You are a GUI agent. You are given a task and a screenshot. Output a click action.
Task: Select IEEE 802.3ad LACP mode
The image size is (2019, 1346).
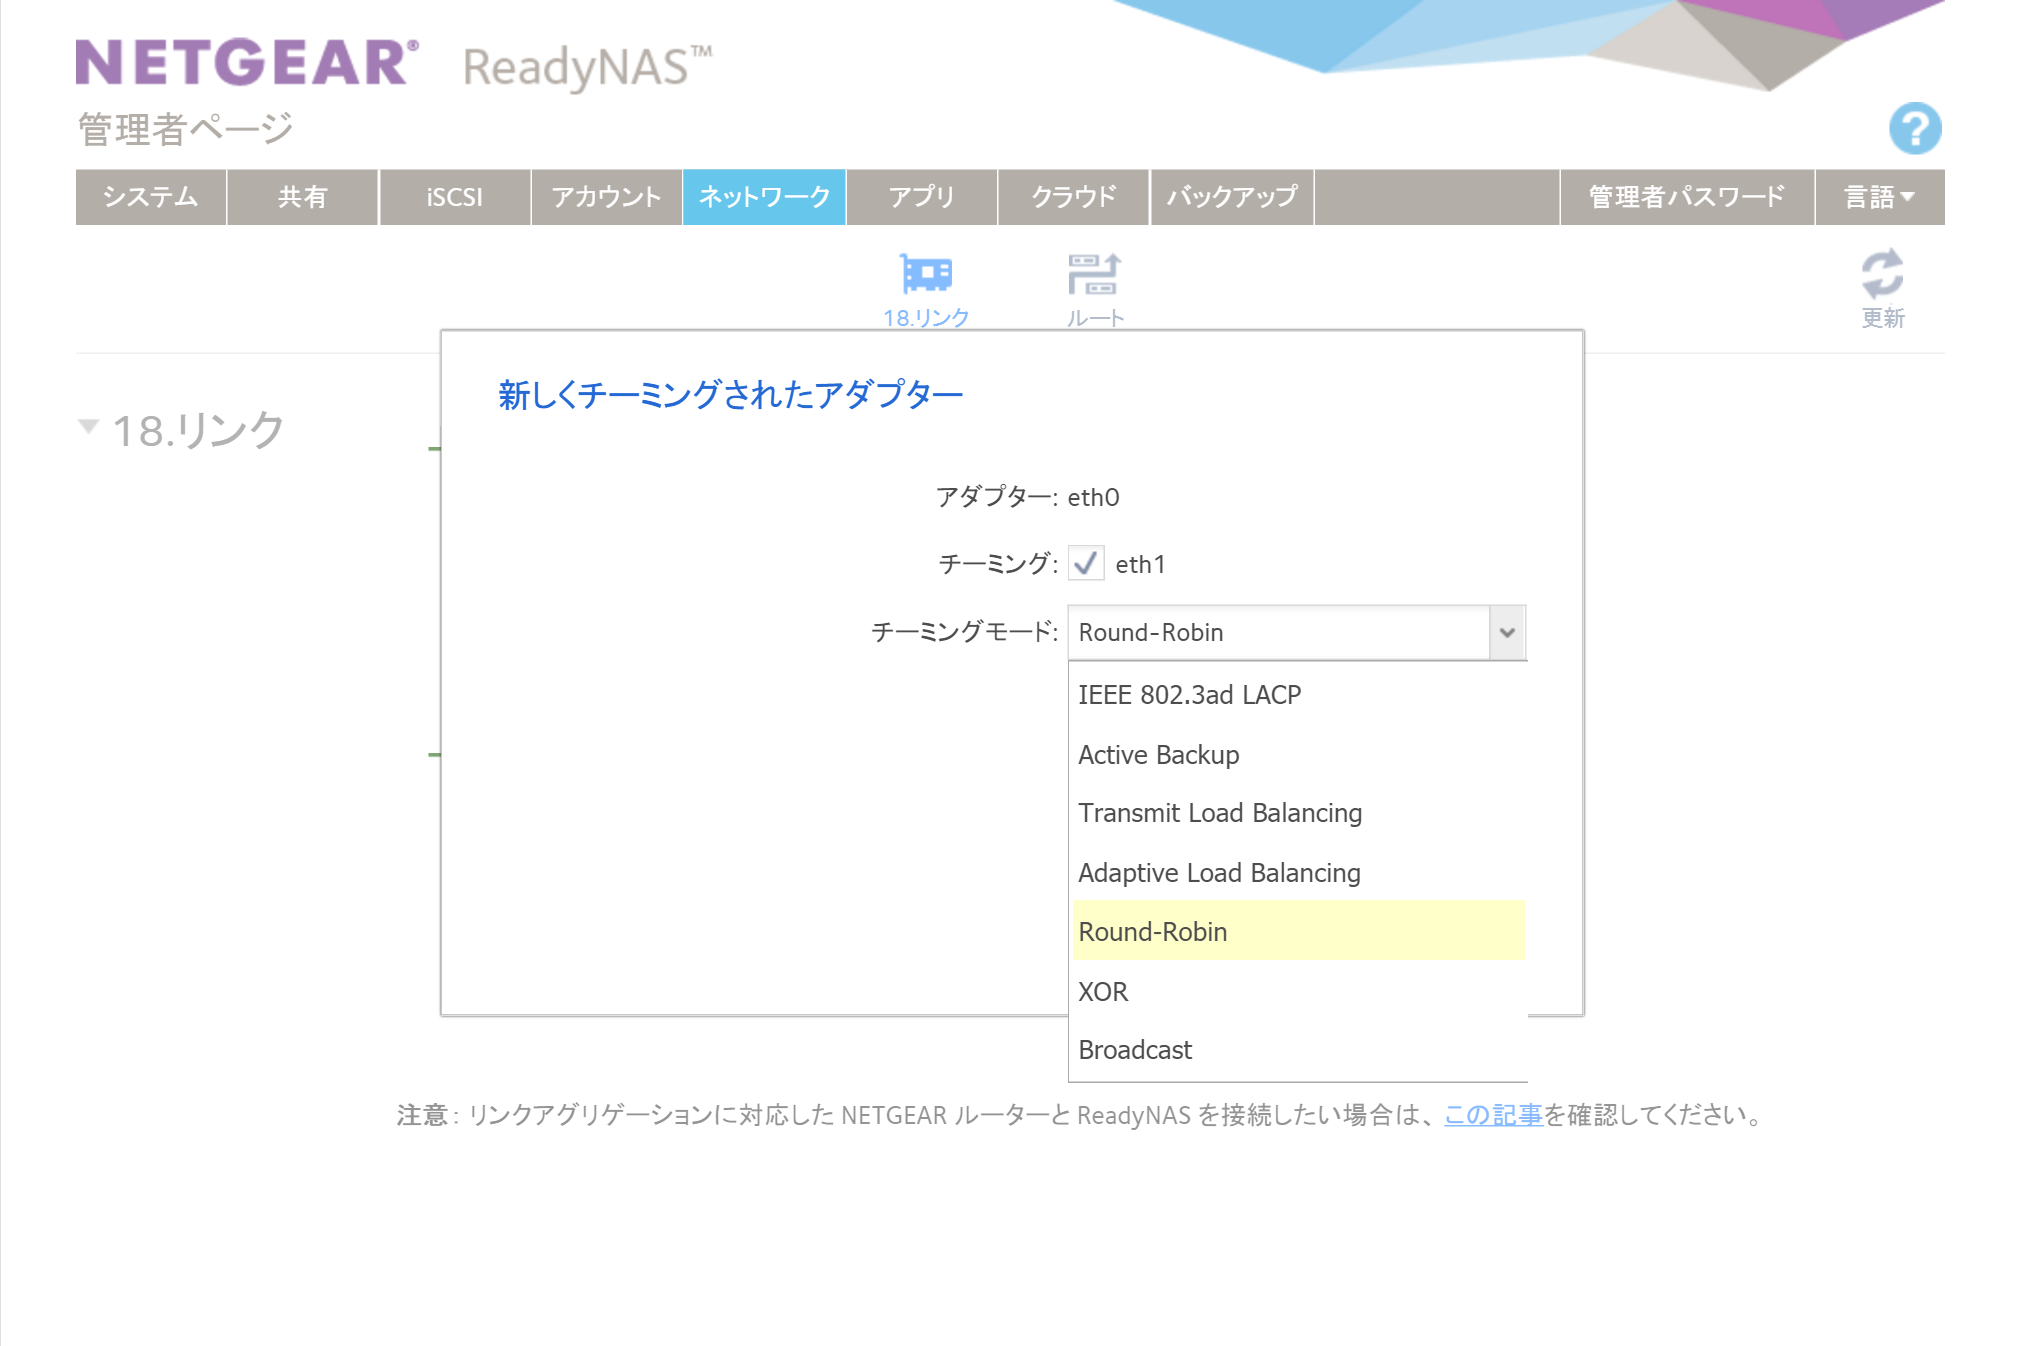click(1189, 695)
